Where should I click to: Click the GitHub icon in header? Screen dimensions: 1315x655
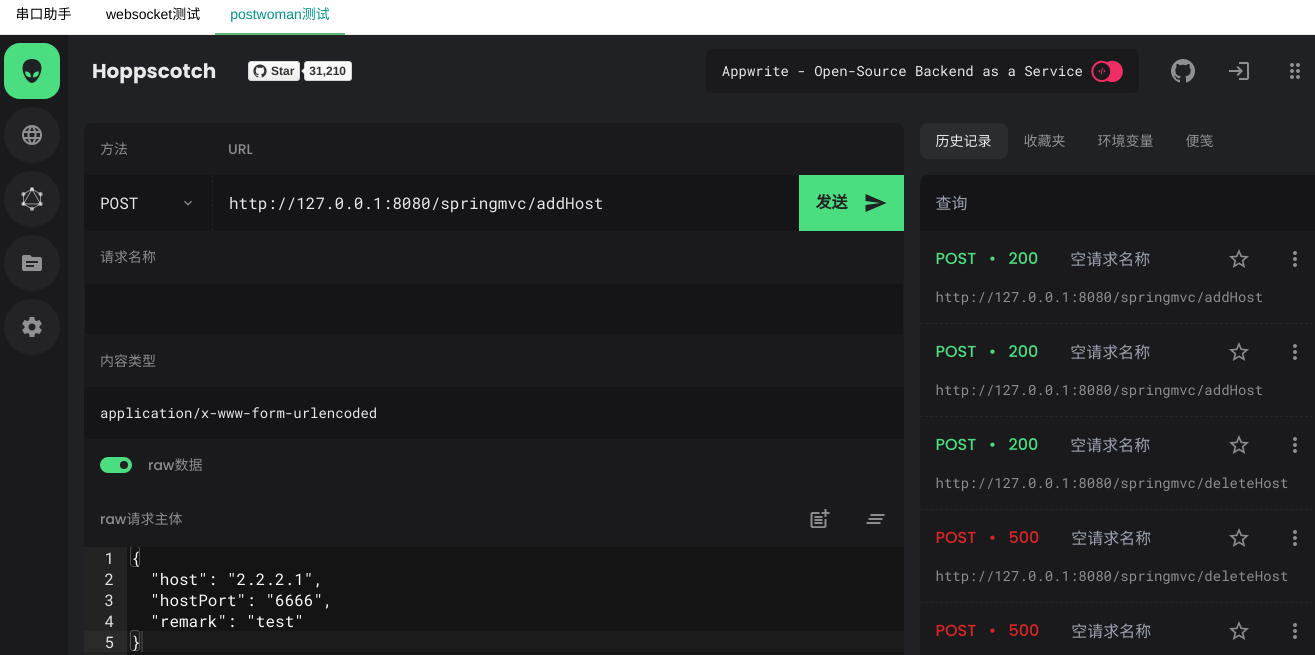point(1183,71)
